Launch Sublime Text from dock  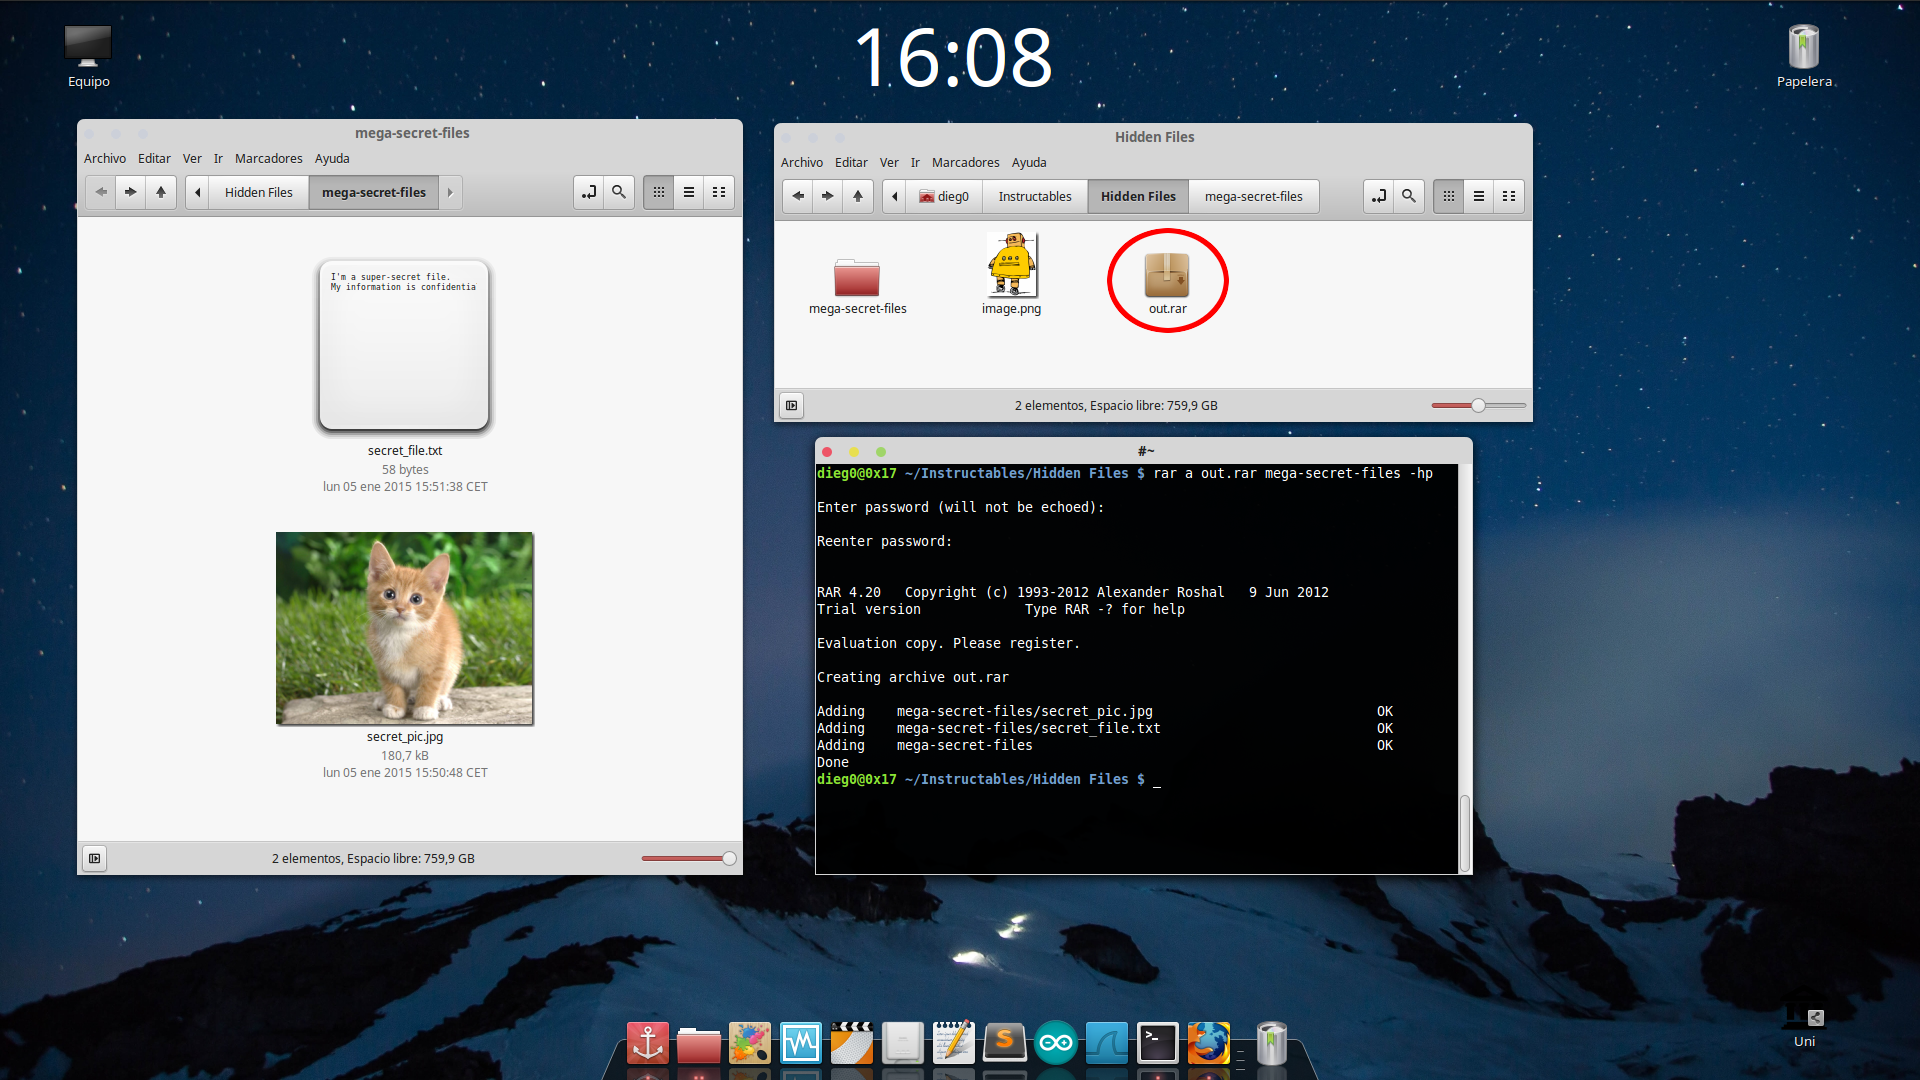(x=1005, y=1043)
